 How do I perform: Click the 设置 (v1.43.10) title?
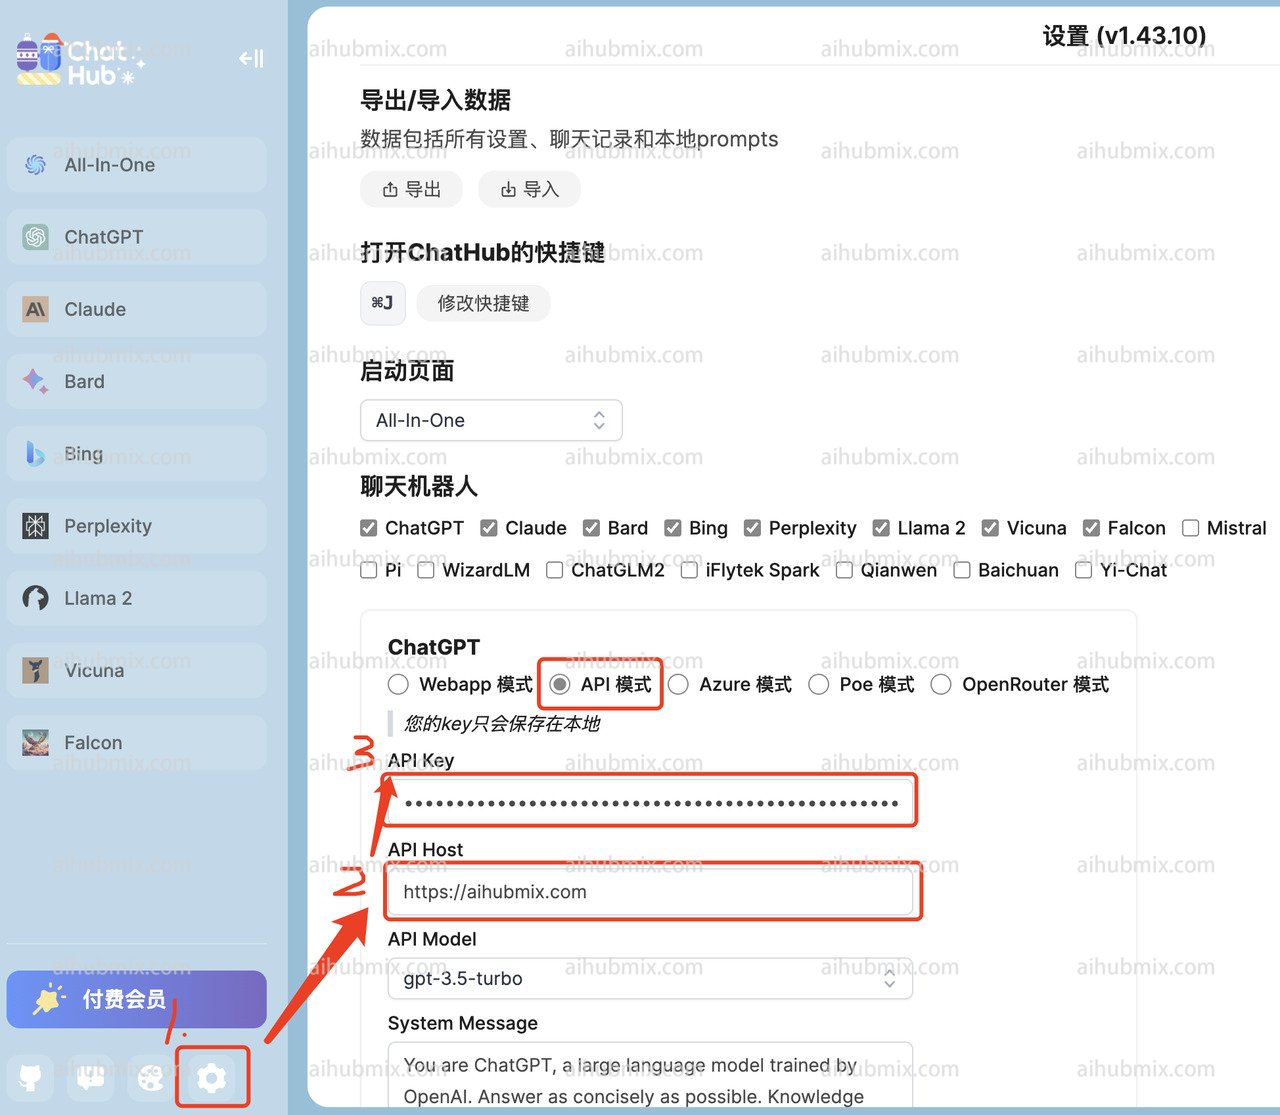coord(1124,36)
